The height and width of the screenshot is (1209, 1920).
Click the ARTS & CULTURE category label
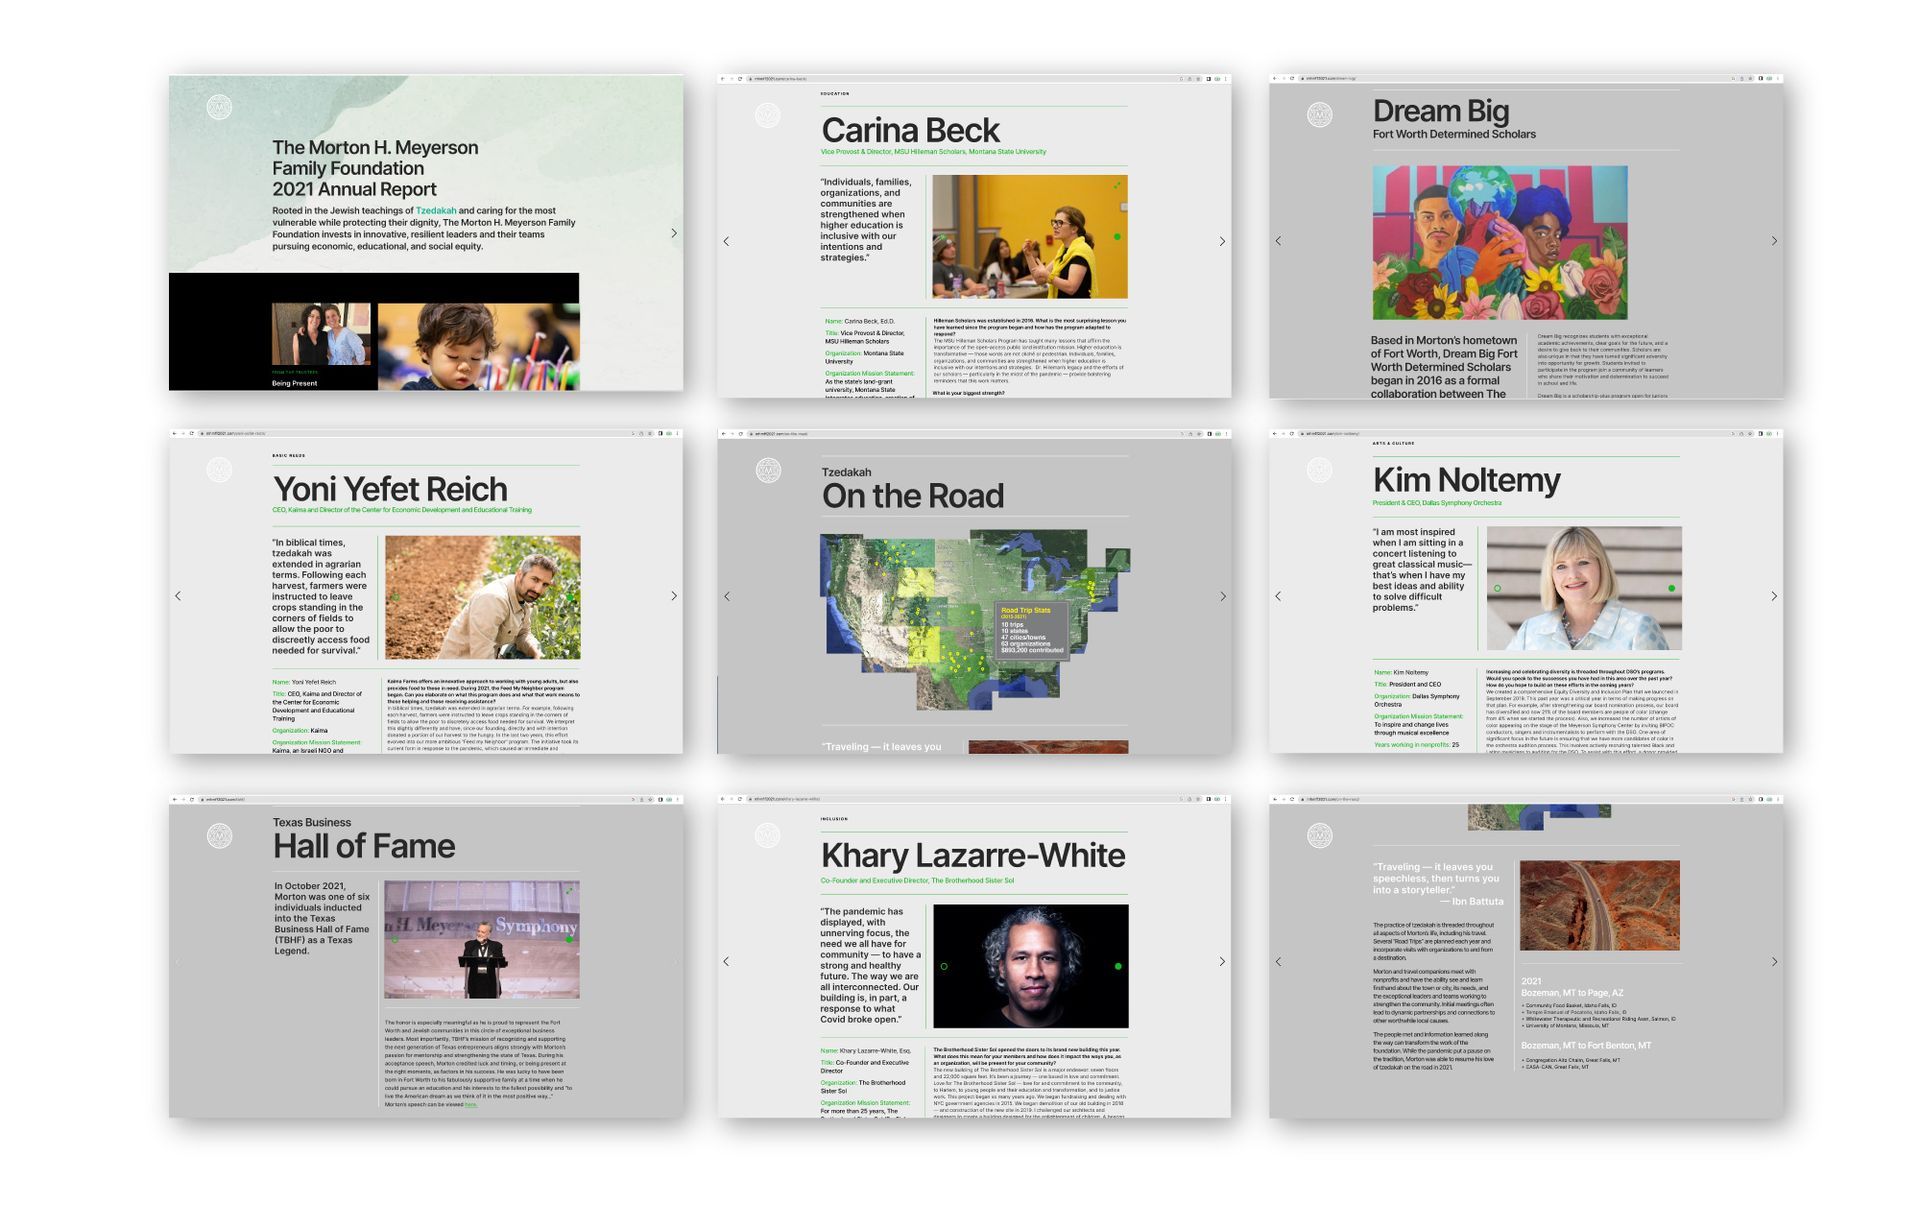click(x=1393, y=443)
